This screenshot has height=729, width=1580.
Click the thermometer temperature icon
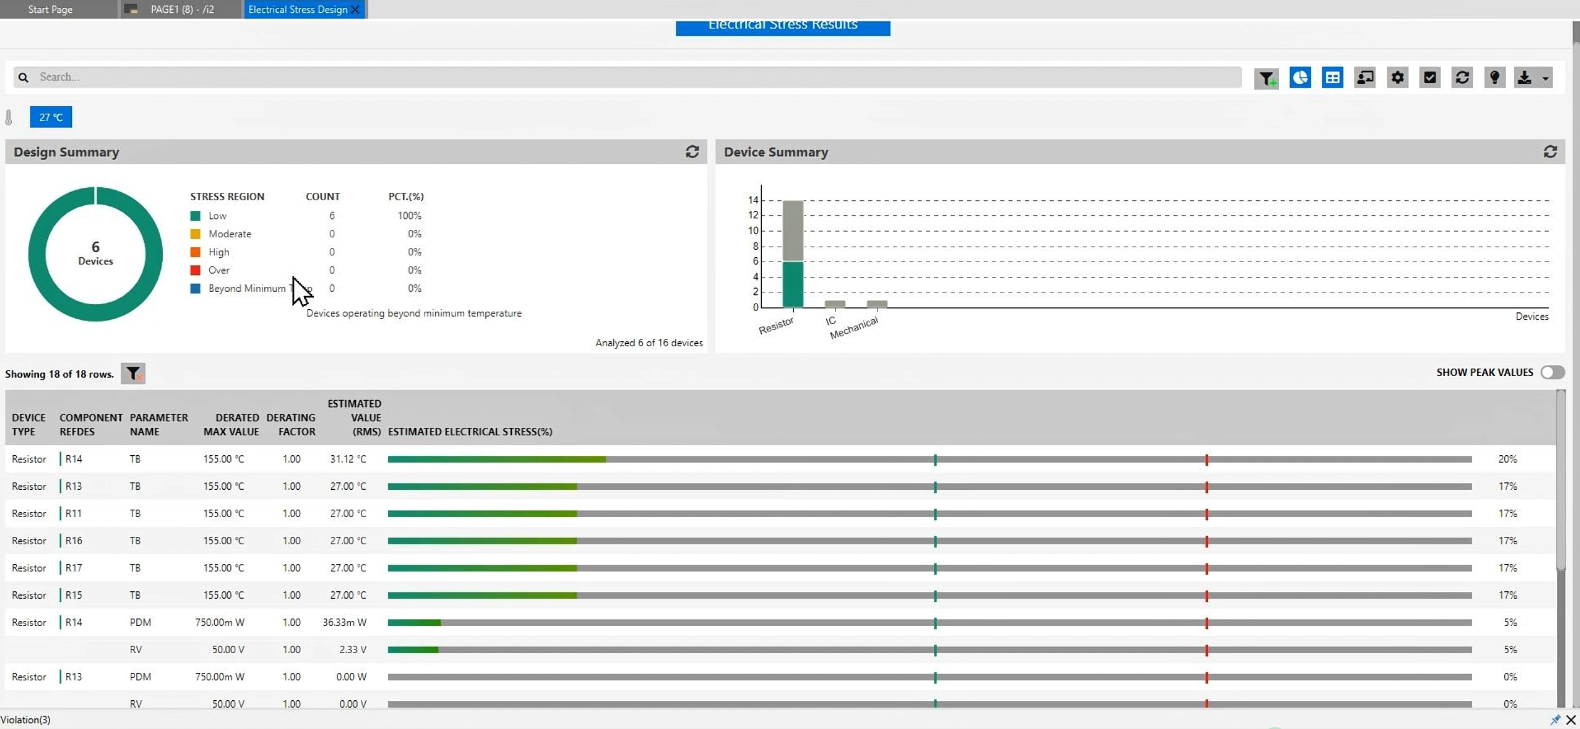point(9,117)
